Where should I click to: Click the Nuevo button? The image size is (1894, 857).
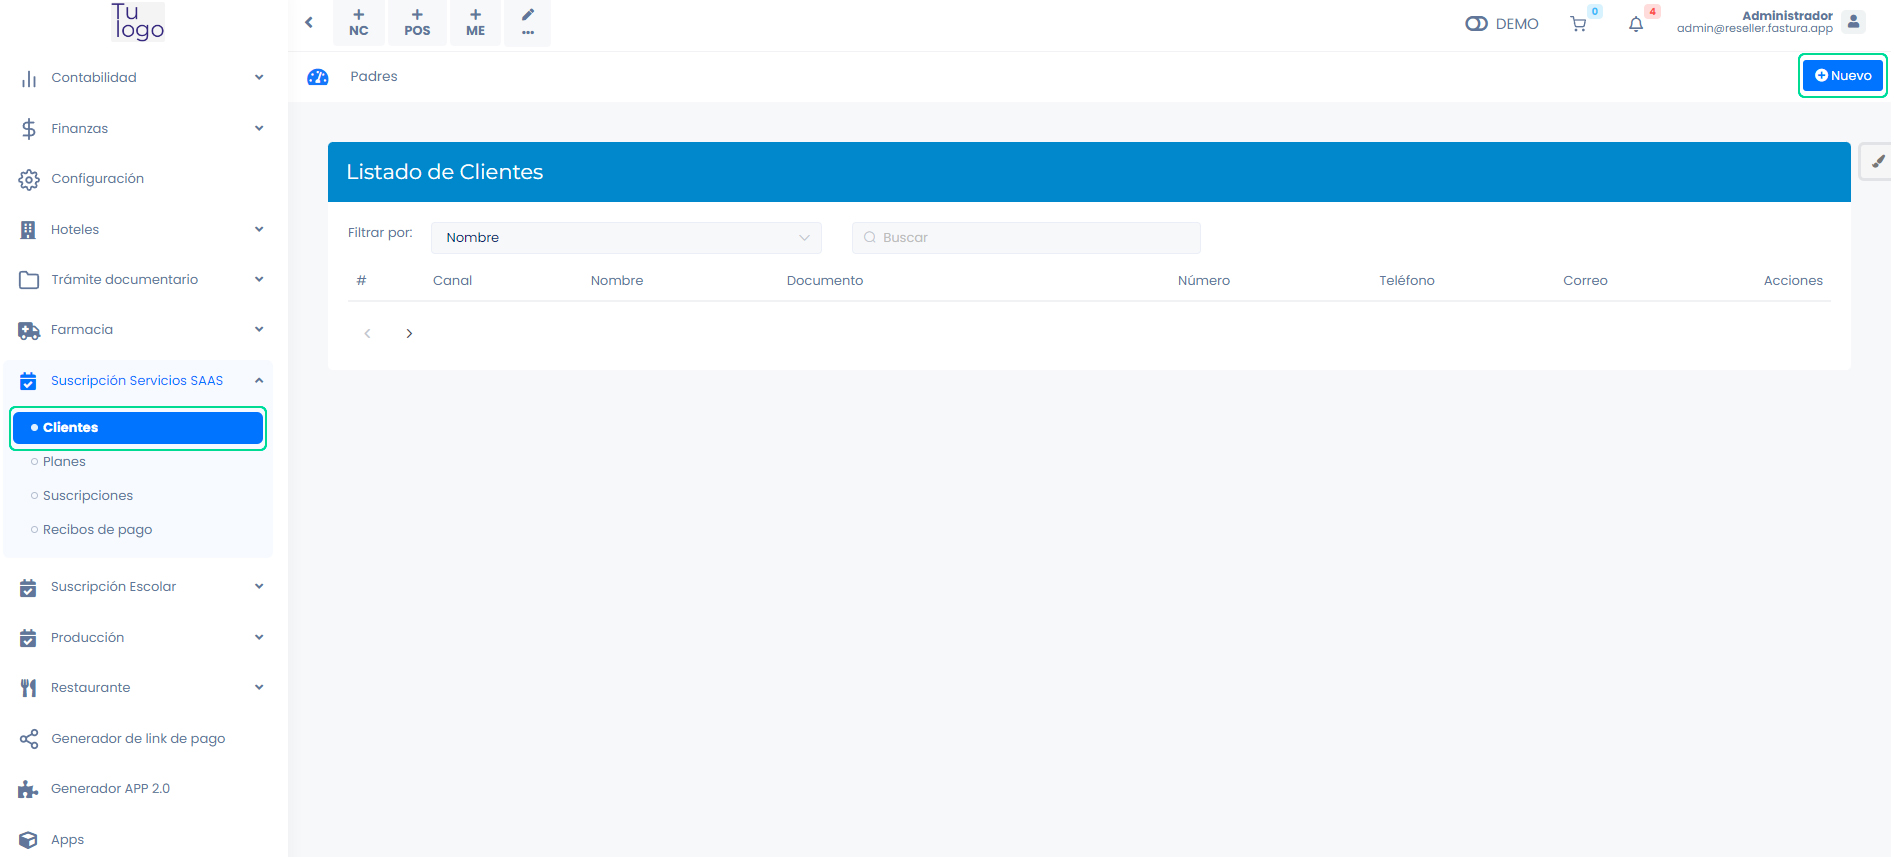click(1842, 76)
